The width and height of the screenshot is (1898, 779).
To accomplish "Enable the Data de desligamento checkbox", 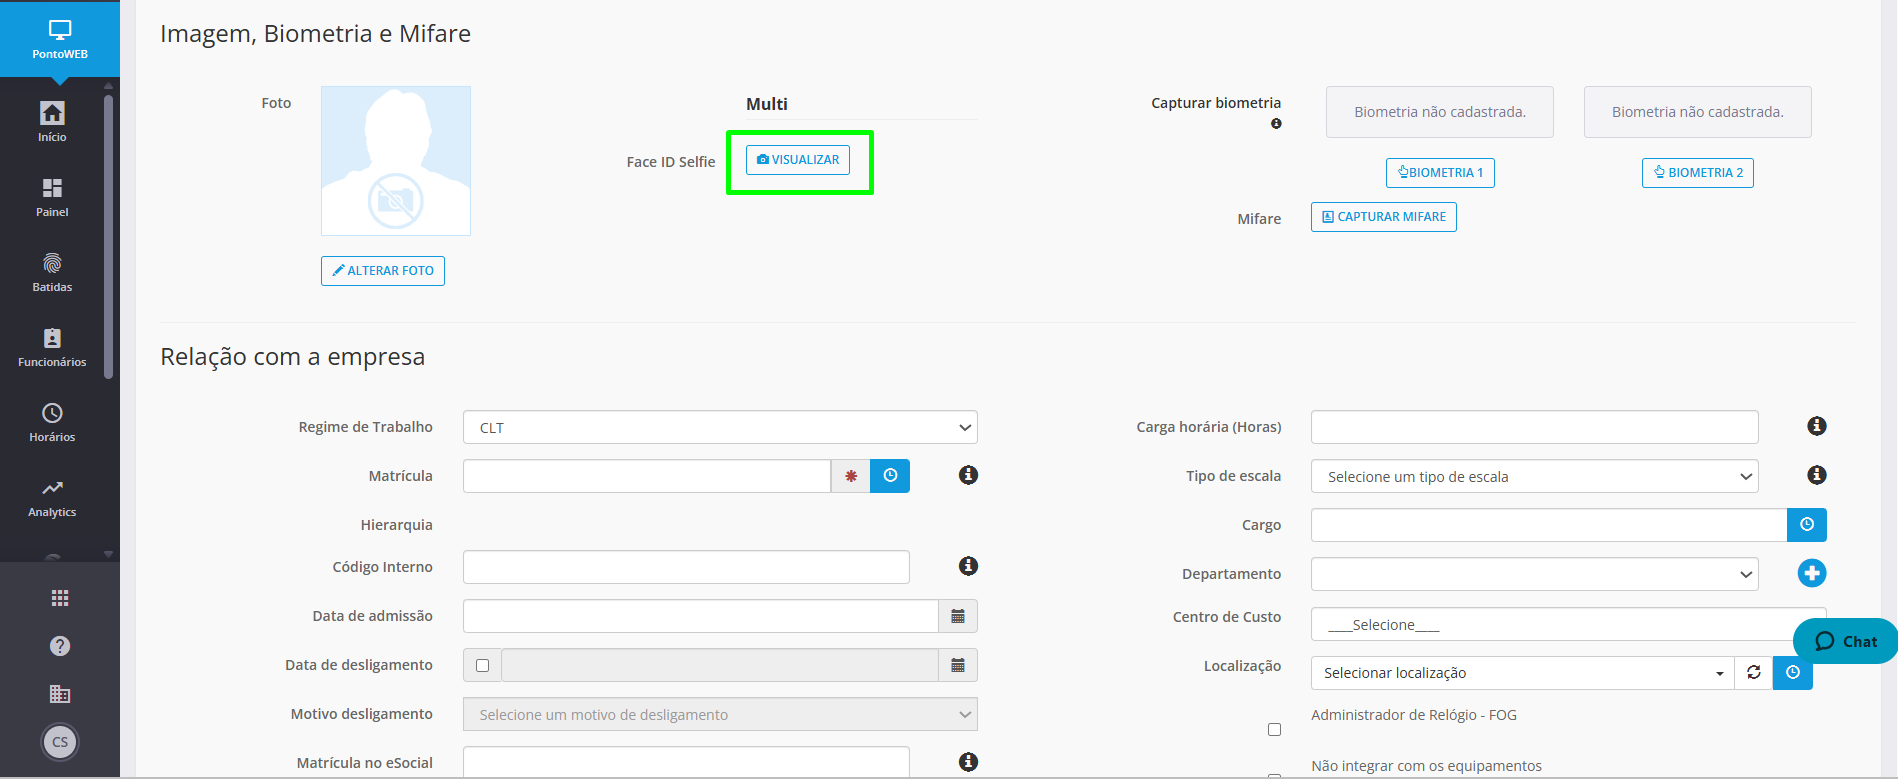I will point(483,665).
